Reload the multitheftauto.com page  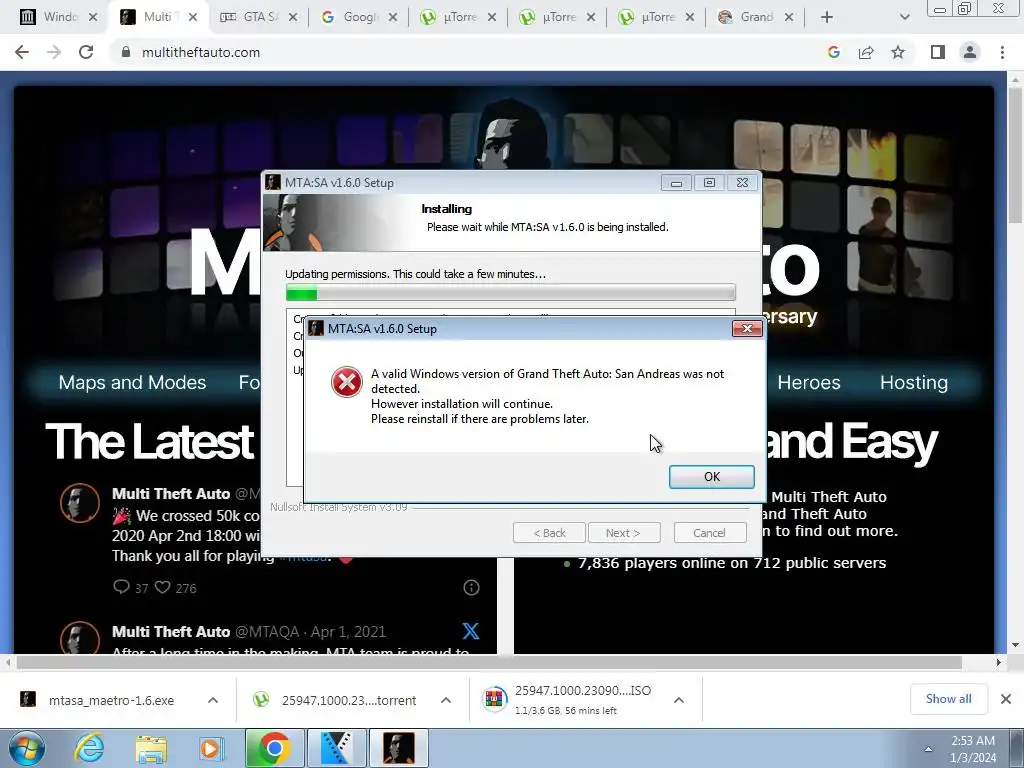click(x=86, y=52)
